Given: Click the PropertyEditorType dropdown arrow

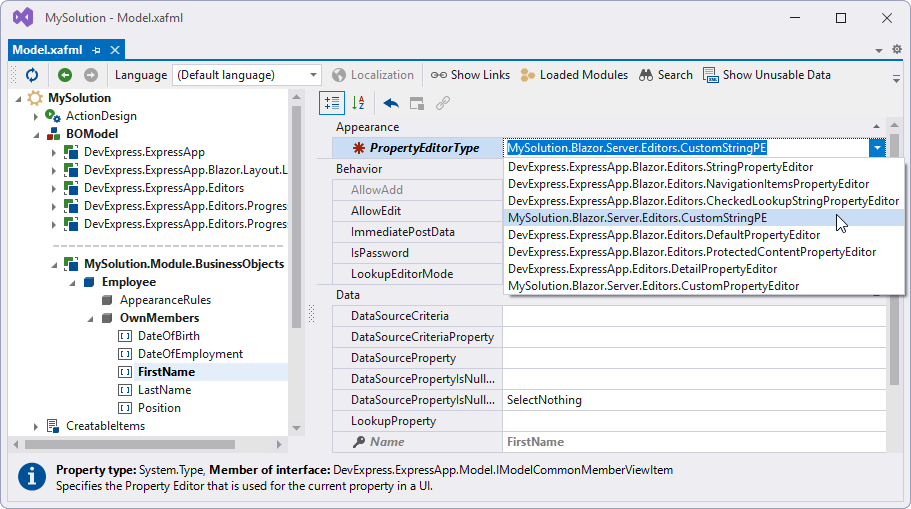Looking at the screenshot, I should (x=877, y=148).
